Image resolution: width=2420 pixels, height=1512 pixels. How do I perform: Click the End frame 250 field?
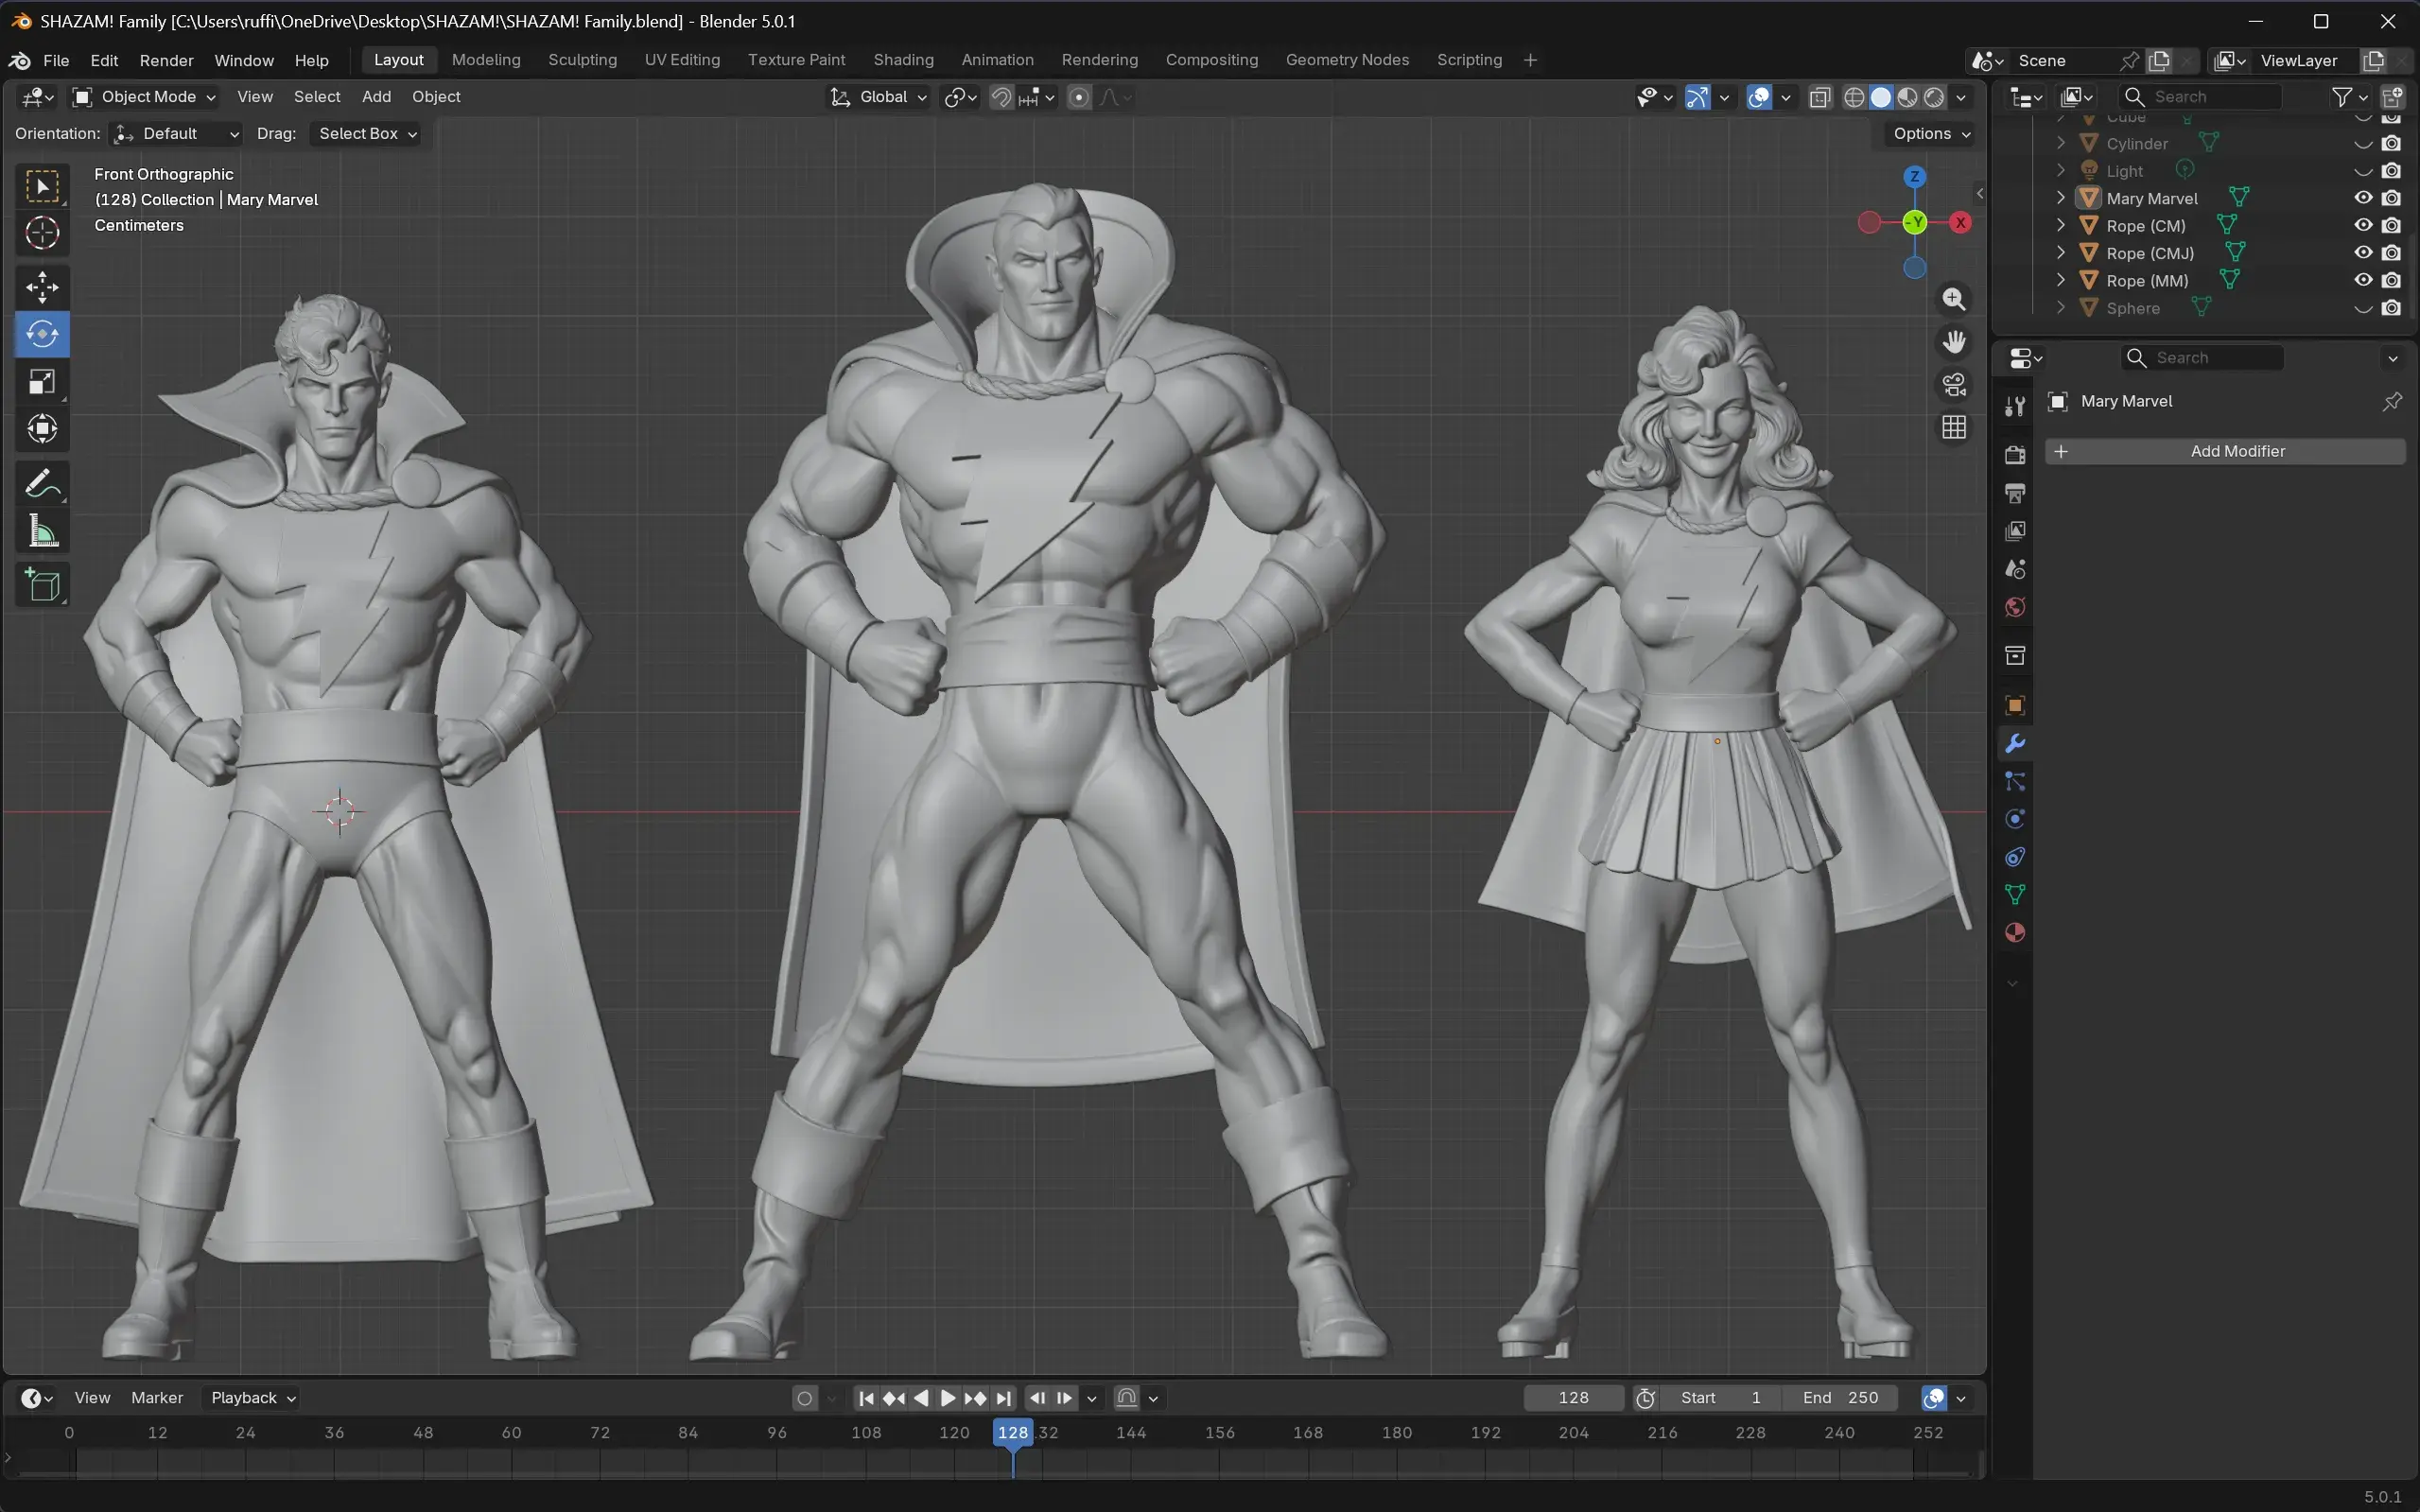pos(1841,1398)
